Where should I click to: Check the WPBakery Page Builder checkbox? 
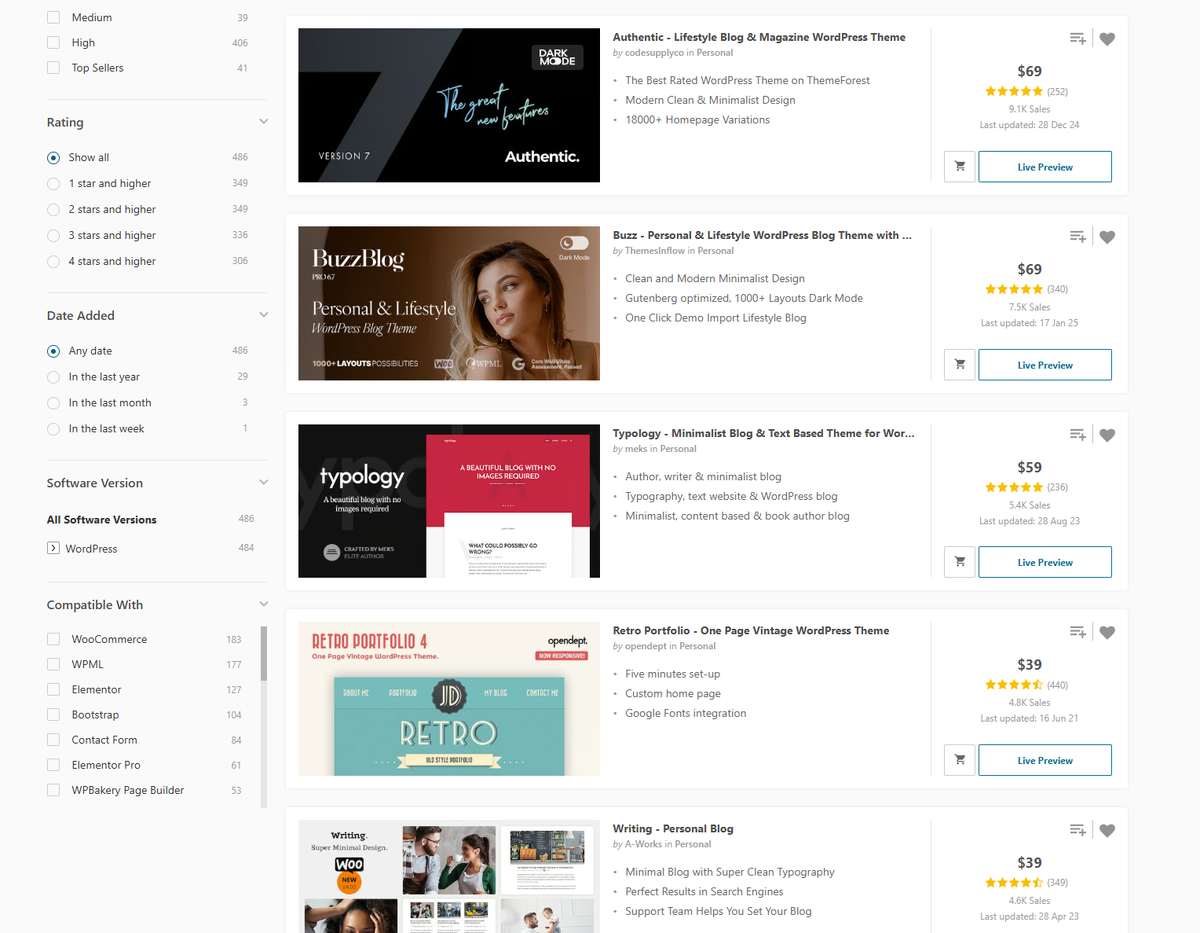[x=53, y=790]
